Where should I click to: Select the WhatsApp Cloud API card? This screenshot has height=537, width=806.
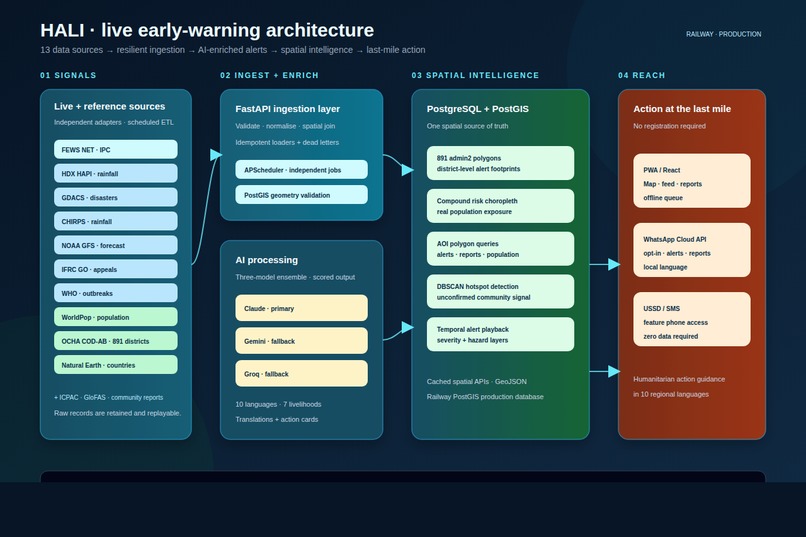click(691, 250)
